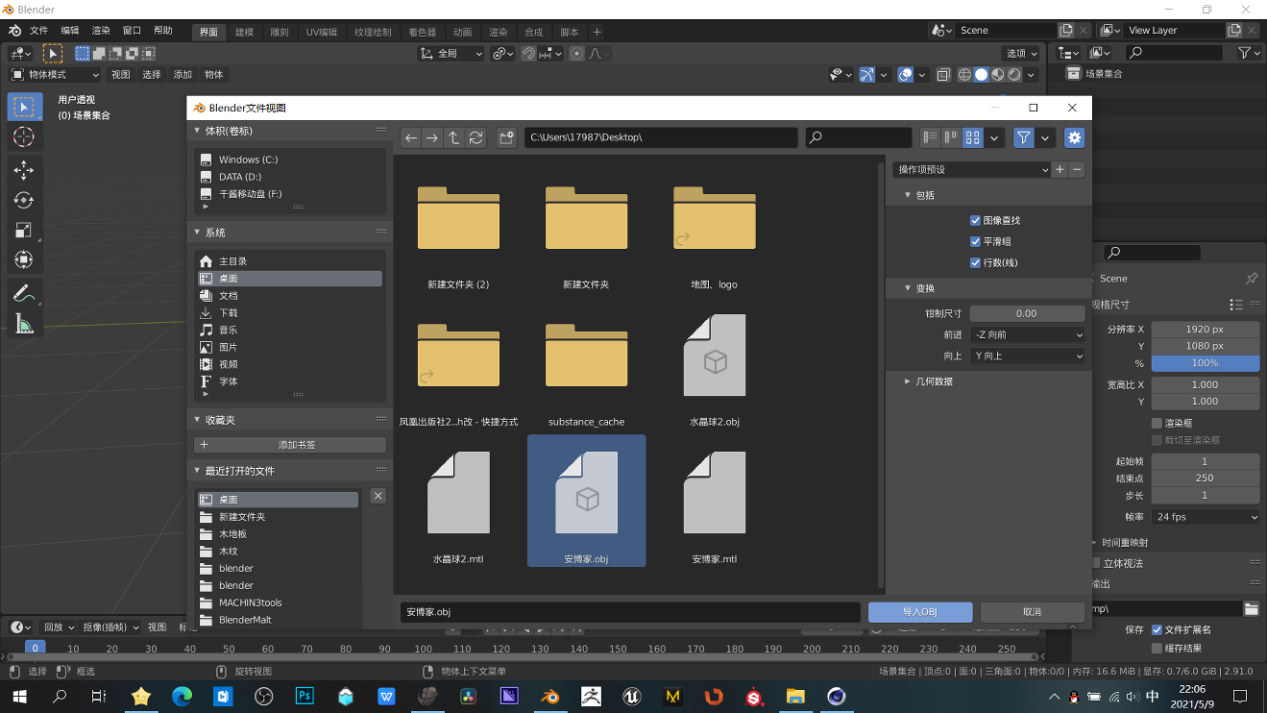Add a new operator preset
The image size is (1267, 713).
point(1060,170)
